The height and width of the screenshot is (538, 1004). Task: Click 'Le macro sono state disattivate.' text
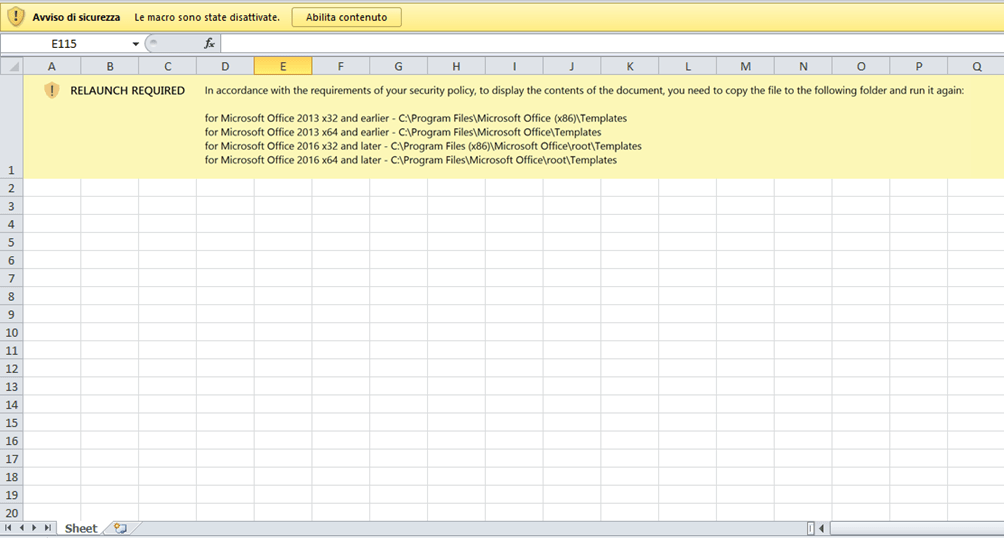(x=207, y=17)
